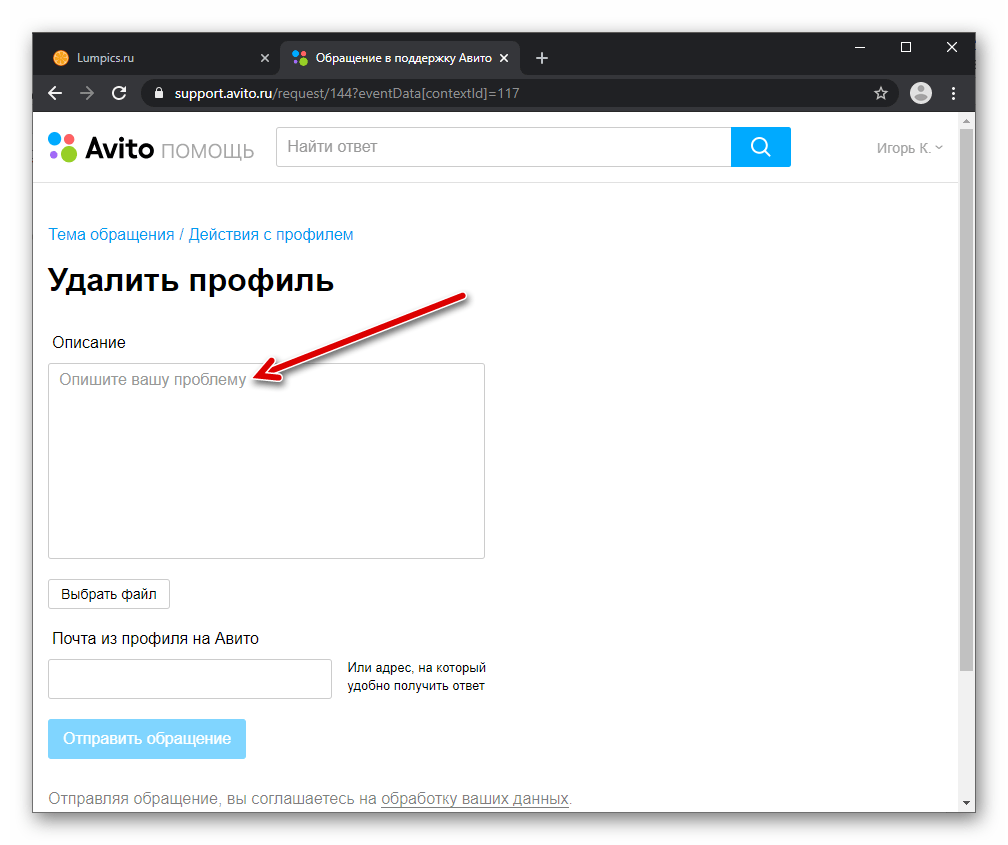Reload the page
Image resolution: width=1008 pixels, height=845 pixels.
(x=119, y=93)
